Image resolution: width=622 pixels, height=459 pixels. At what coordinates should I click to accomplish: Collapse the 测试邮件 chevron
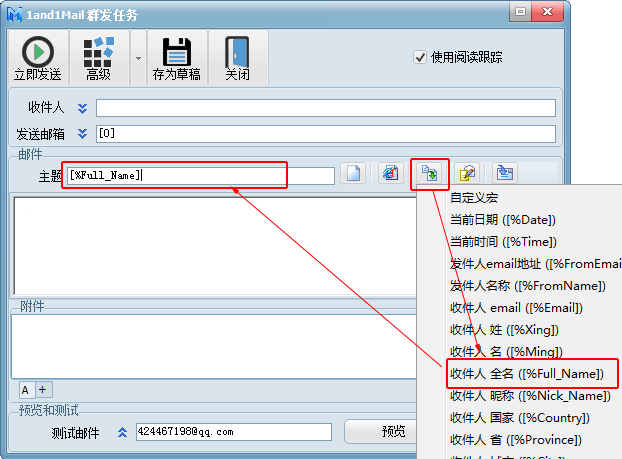(x=122, y=432)
